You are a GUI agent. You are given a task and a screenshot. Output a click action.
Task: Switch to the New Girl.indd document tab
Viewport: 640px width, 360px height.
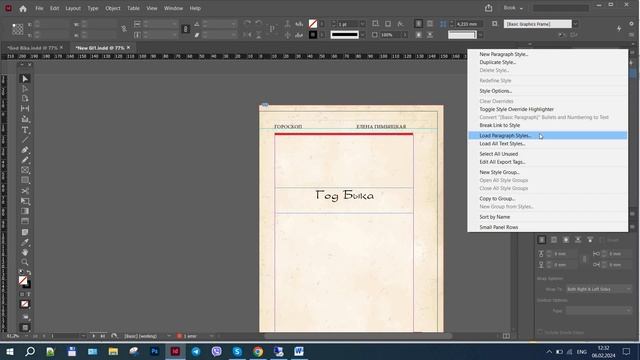coord(100,48)
